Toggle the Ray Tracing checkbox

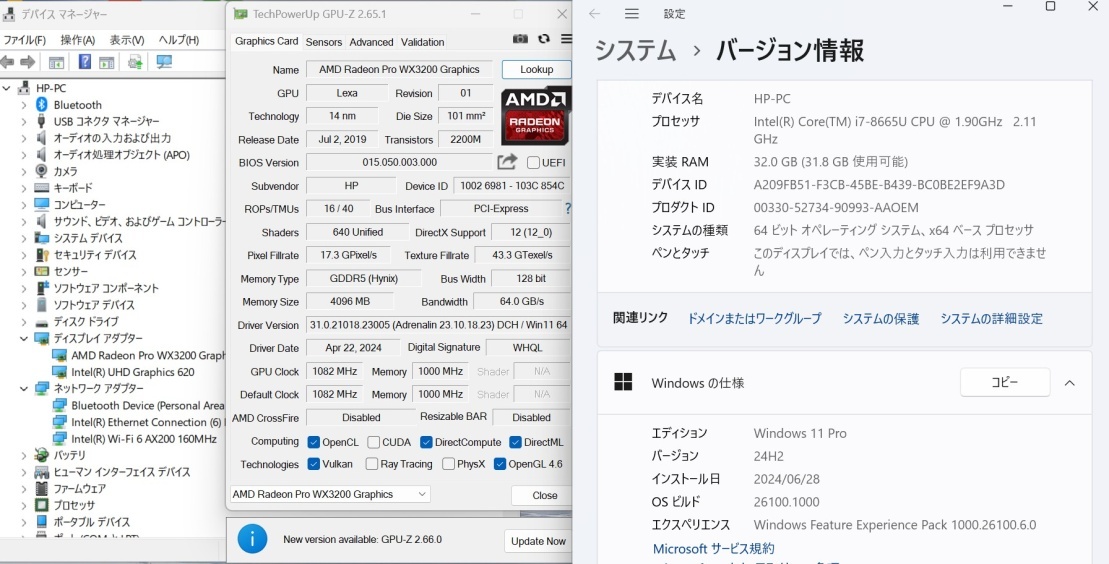coord(371,464)
